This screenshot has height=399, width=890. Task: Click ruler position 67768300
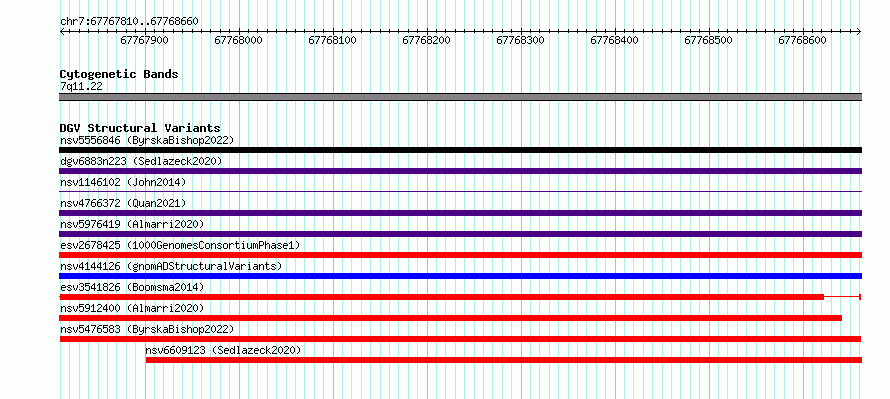point(520,40)
